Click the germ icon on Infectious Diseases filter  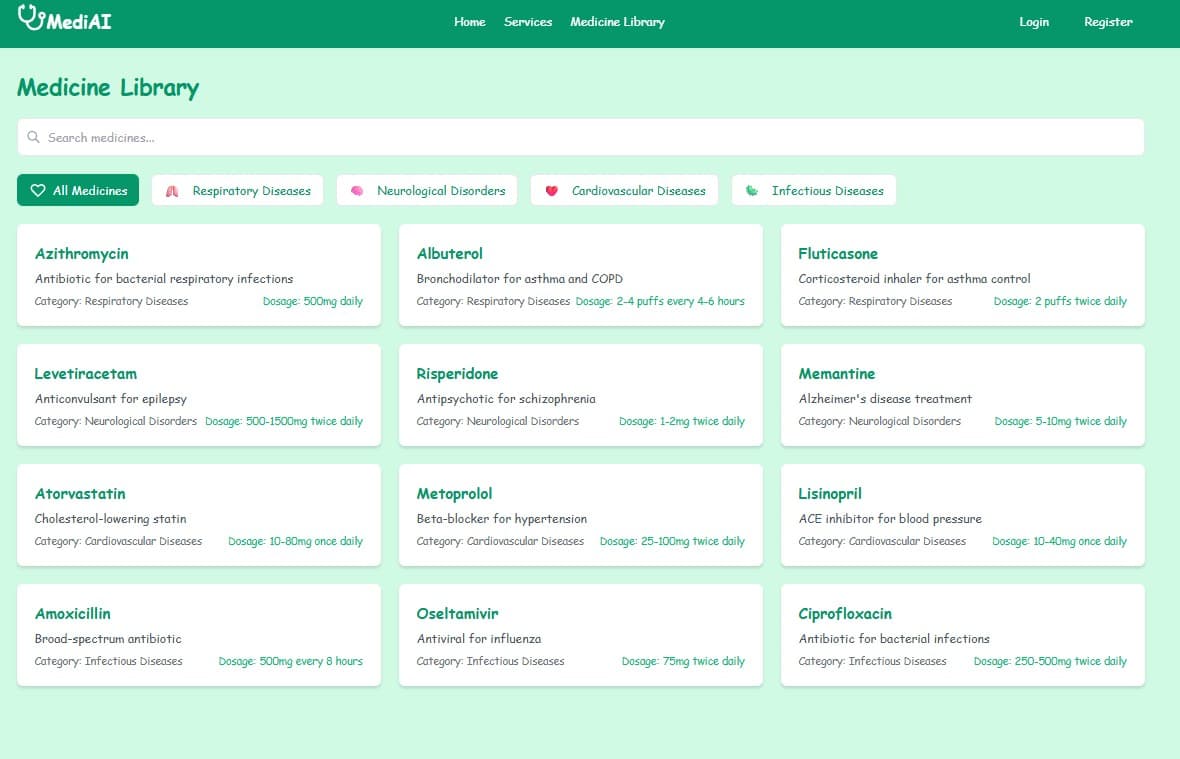point(751,190)
